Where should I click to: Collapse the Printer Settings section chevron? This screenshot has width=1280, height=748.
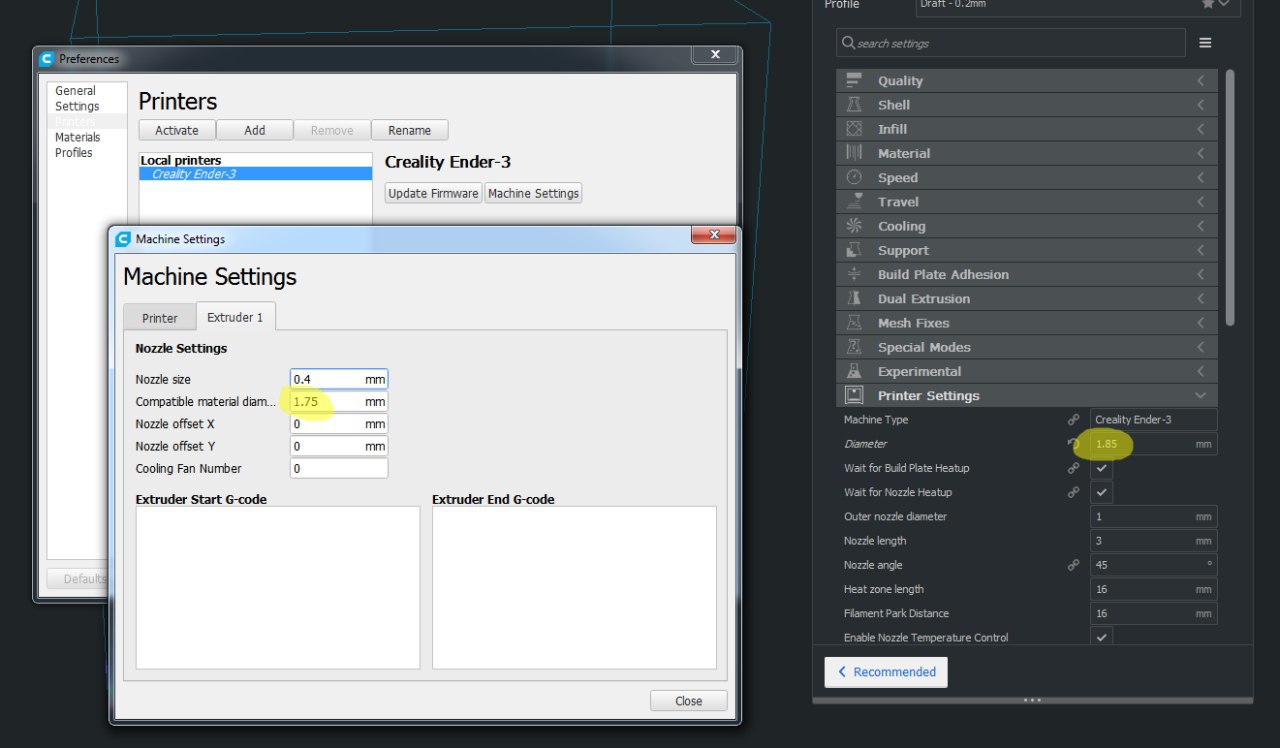[1201, 395]
